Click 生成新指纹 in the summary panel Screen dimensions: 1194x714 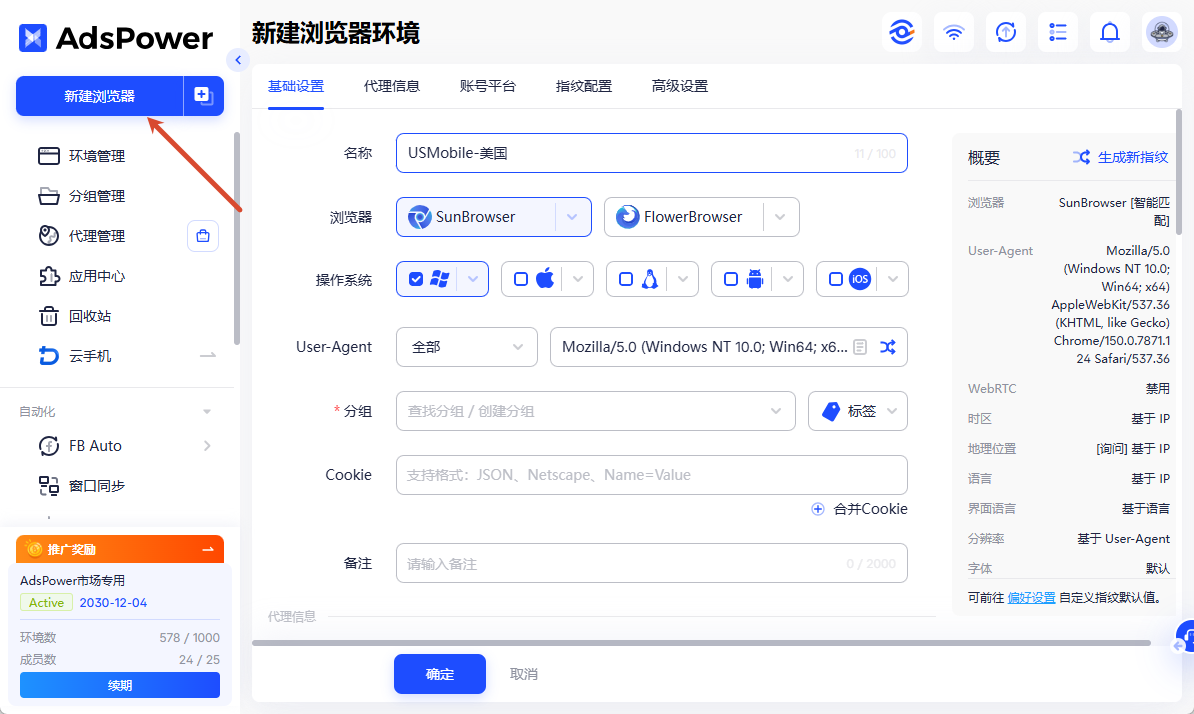(x=1120, y=157)
